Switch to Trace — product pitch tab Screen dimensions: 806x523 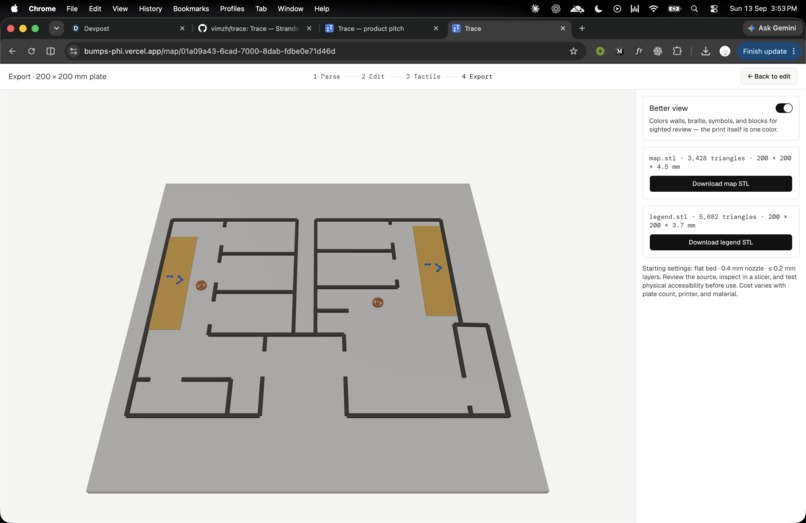(x=382, y=29)
